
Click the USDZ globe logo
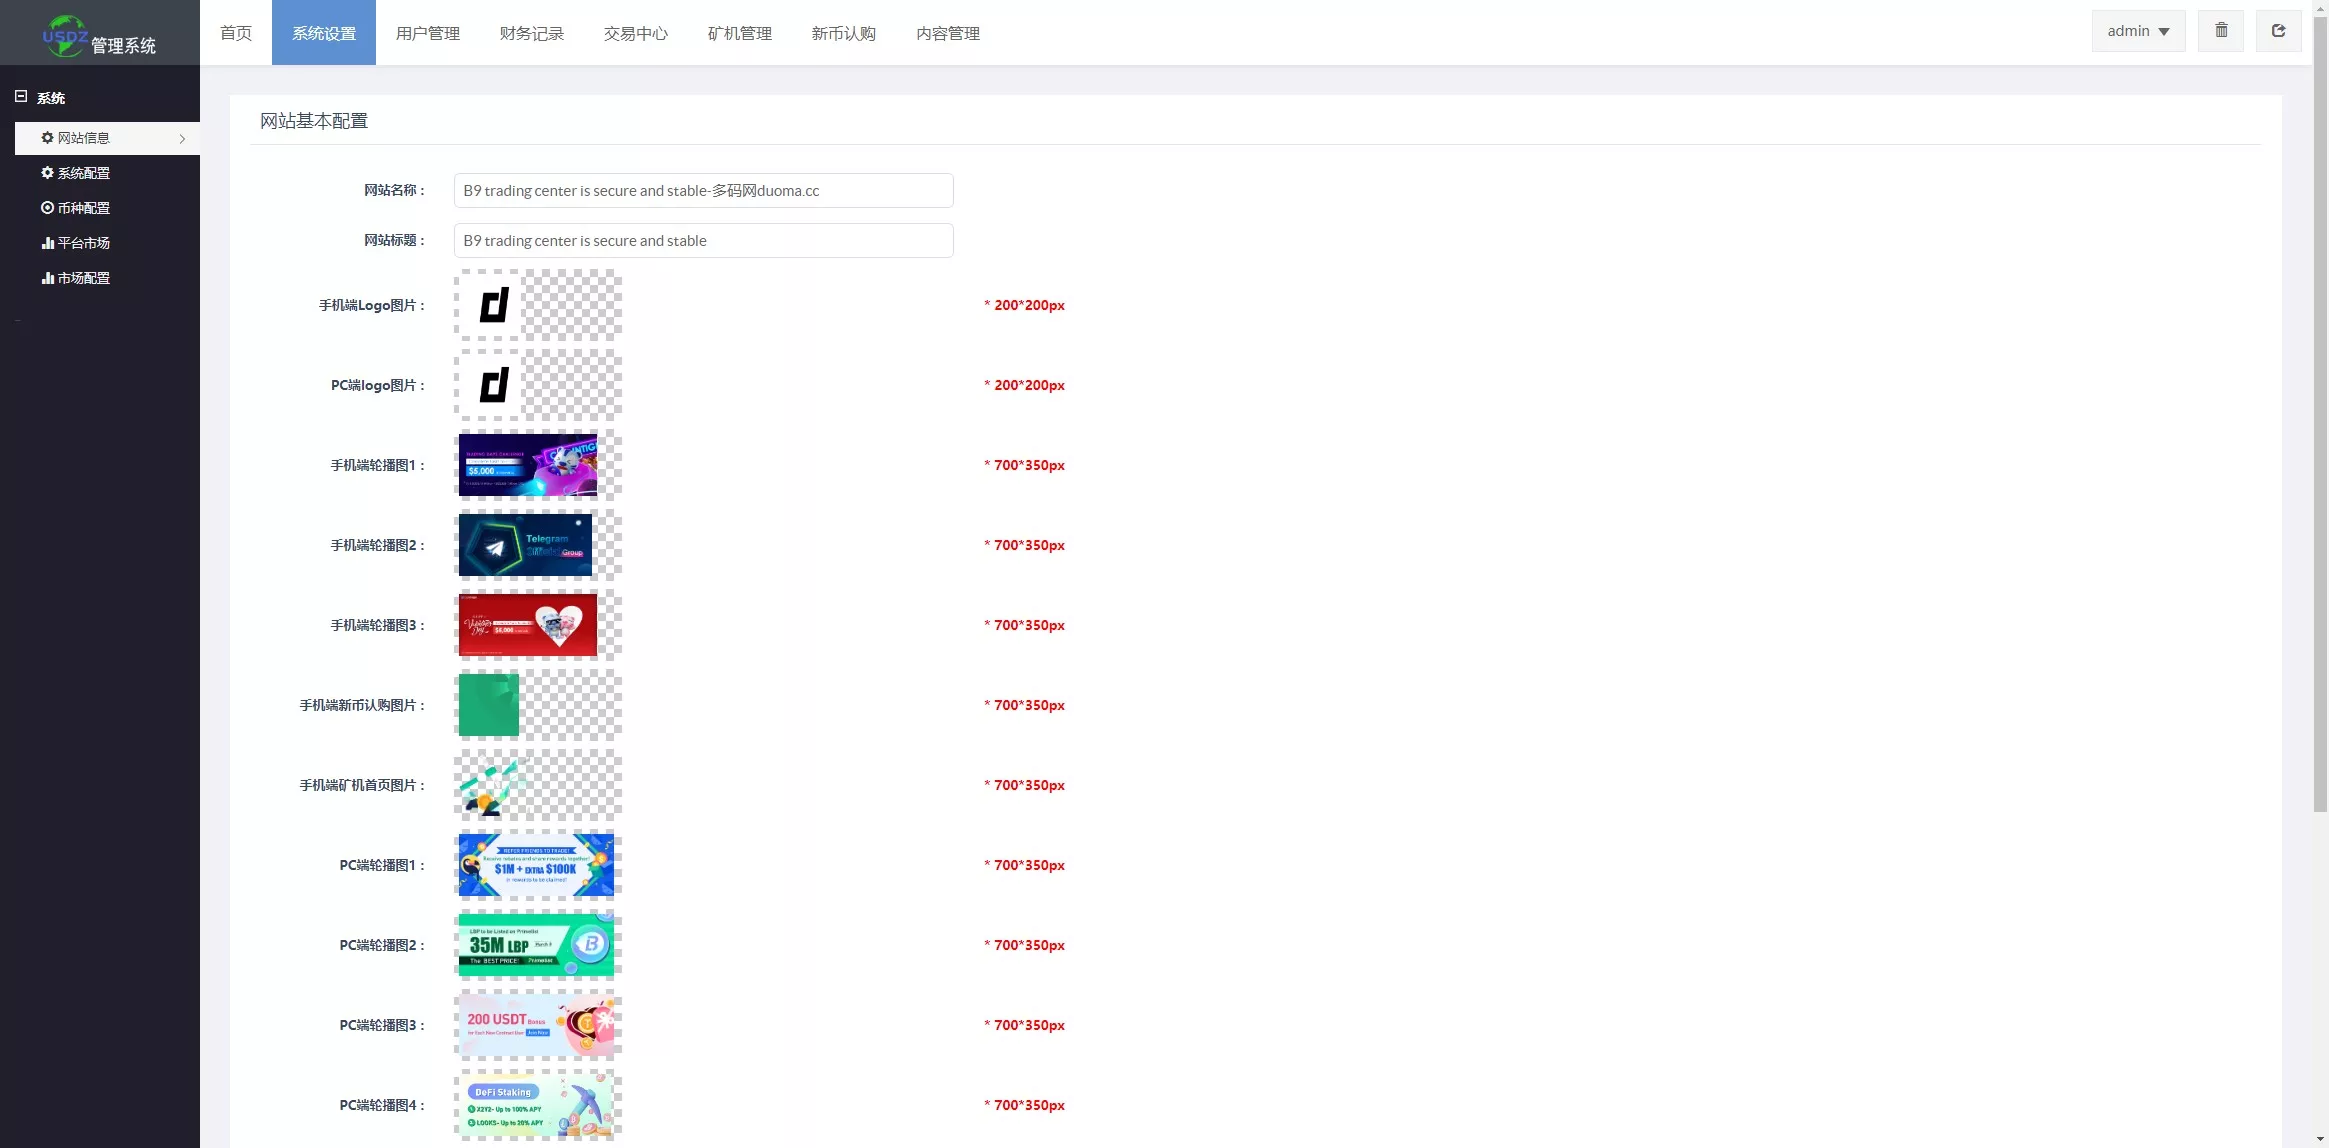pyautogui.click(x=64, y=35)
